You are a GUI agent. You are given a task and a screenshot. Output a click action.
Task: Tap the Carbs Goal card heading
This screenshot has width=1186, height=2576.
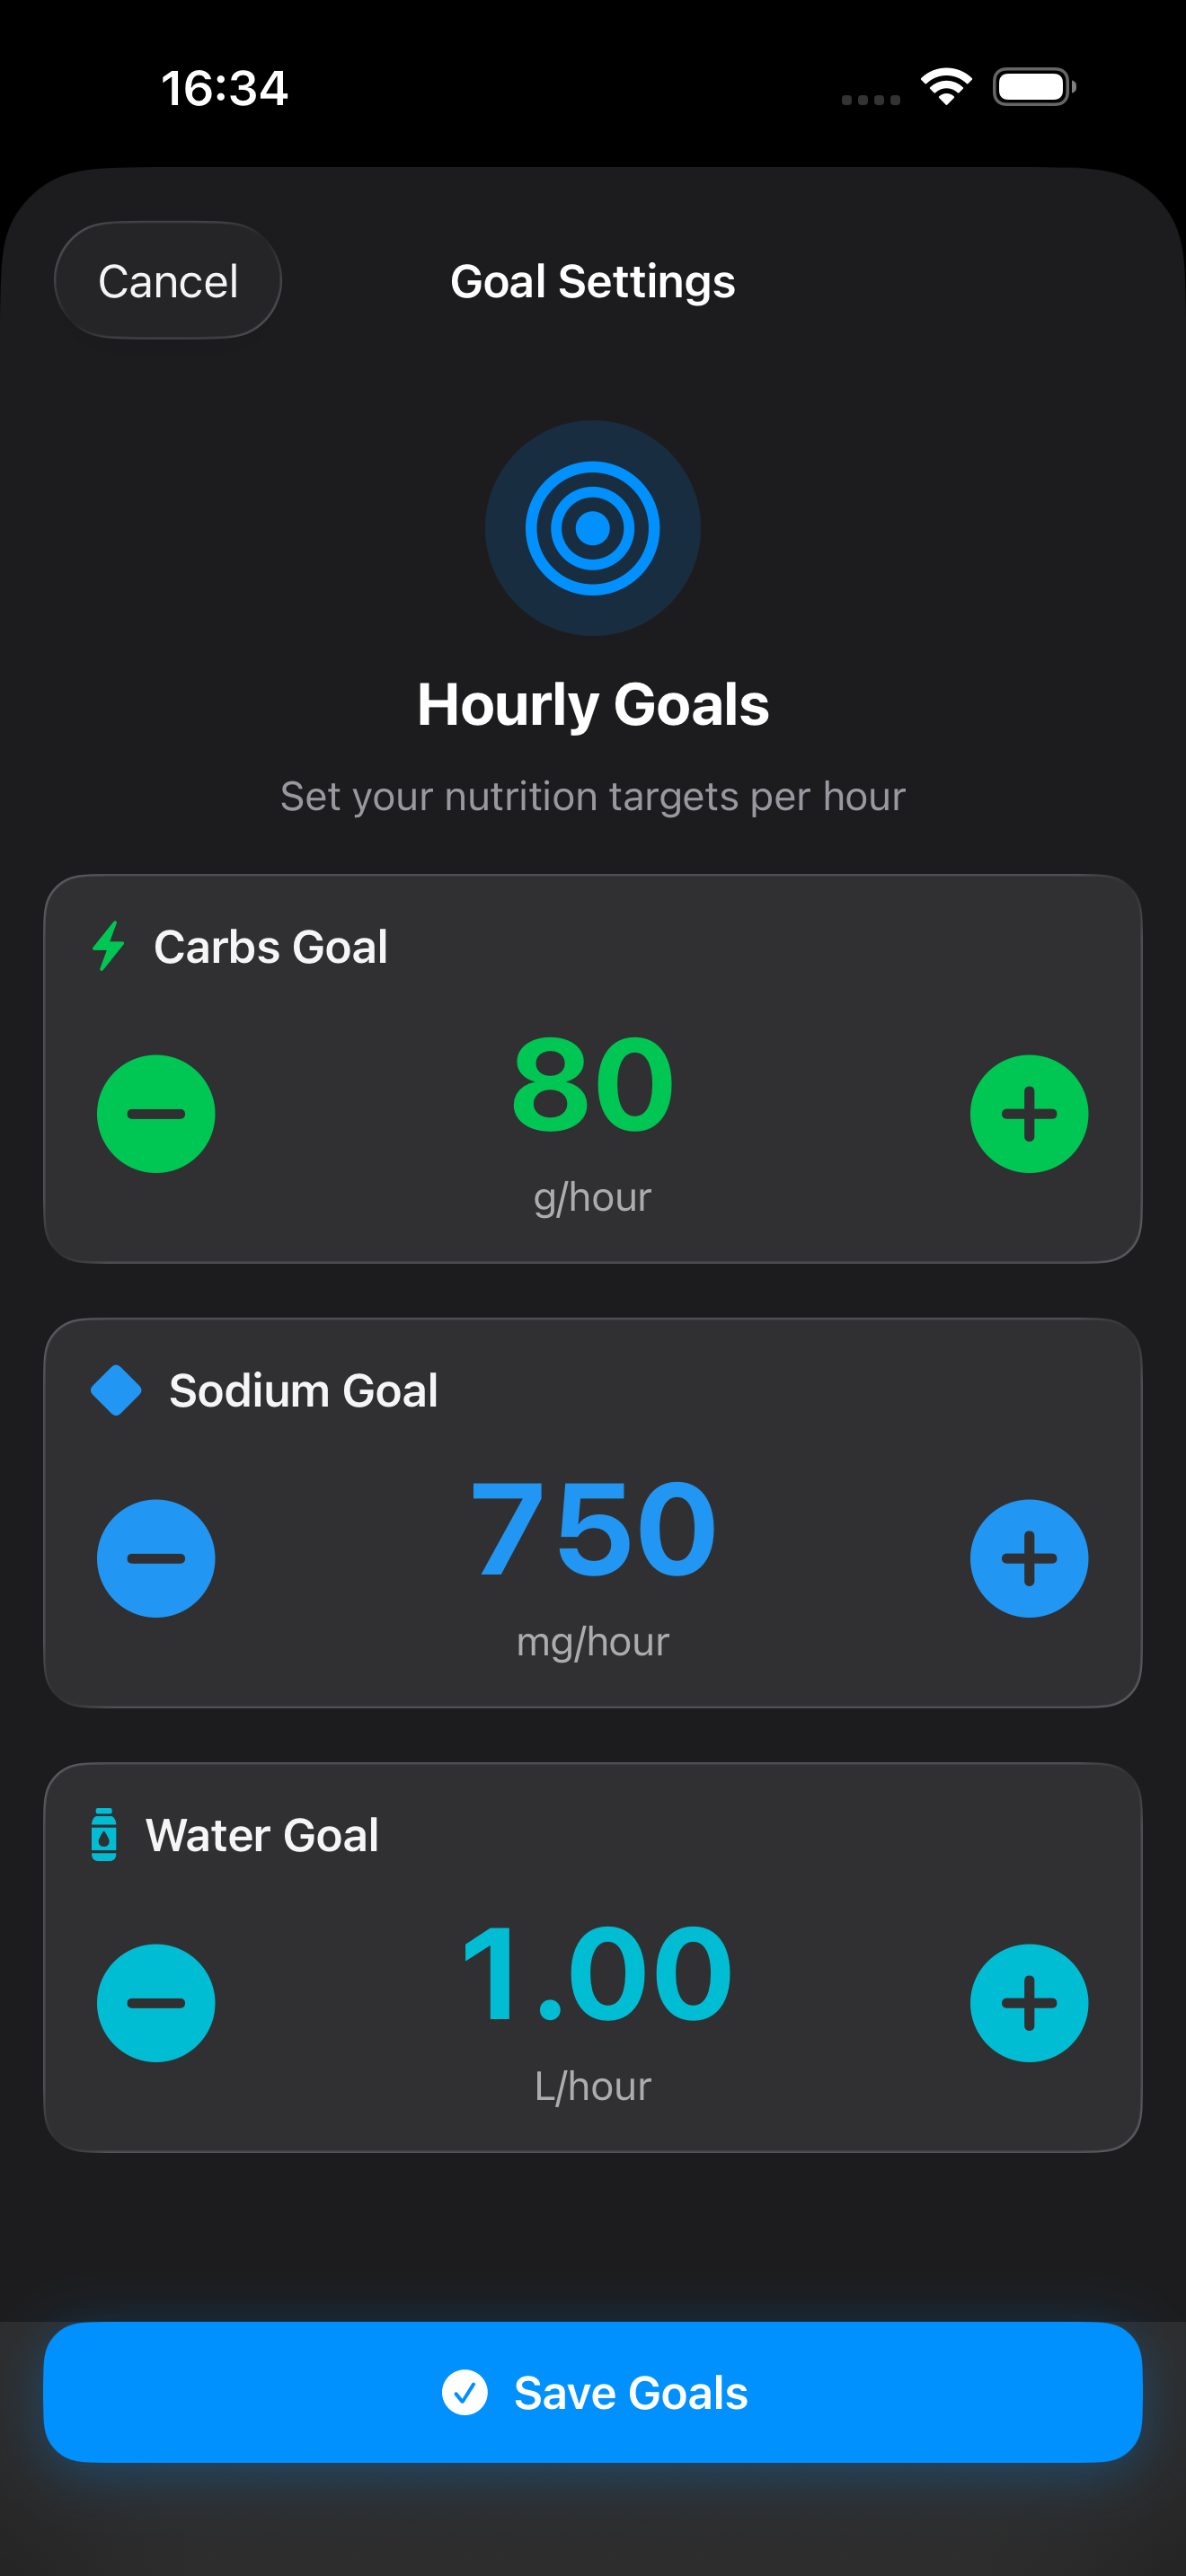coord(270,946)
